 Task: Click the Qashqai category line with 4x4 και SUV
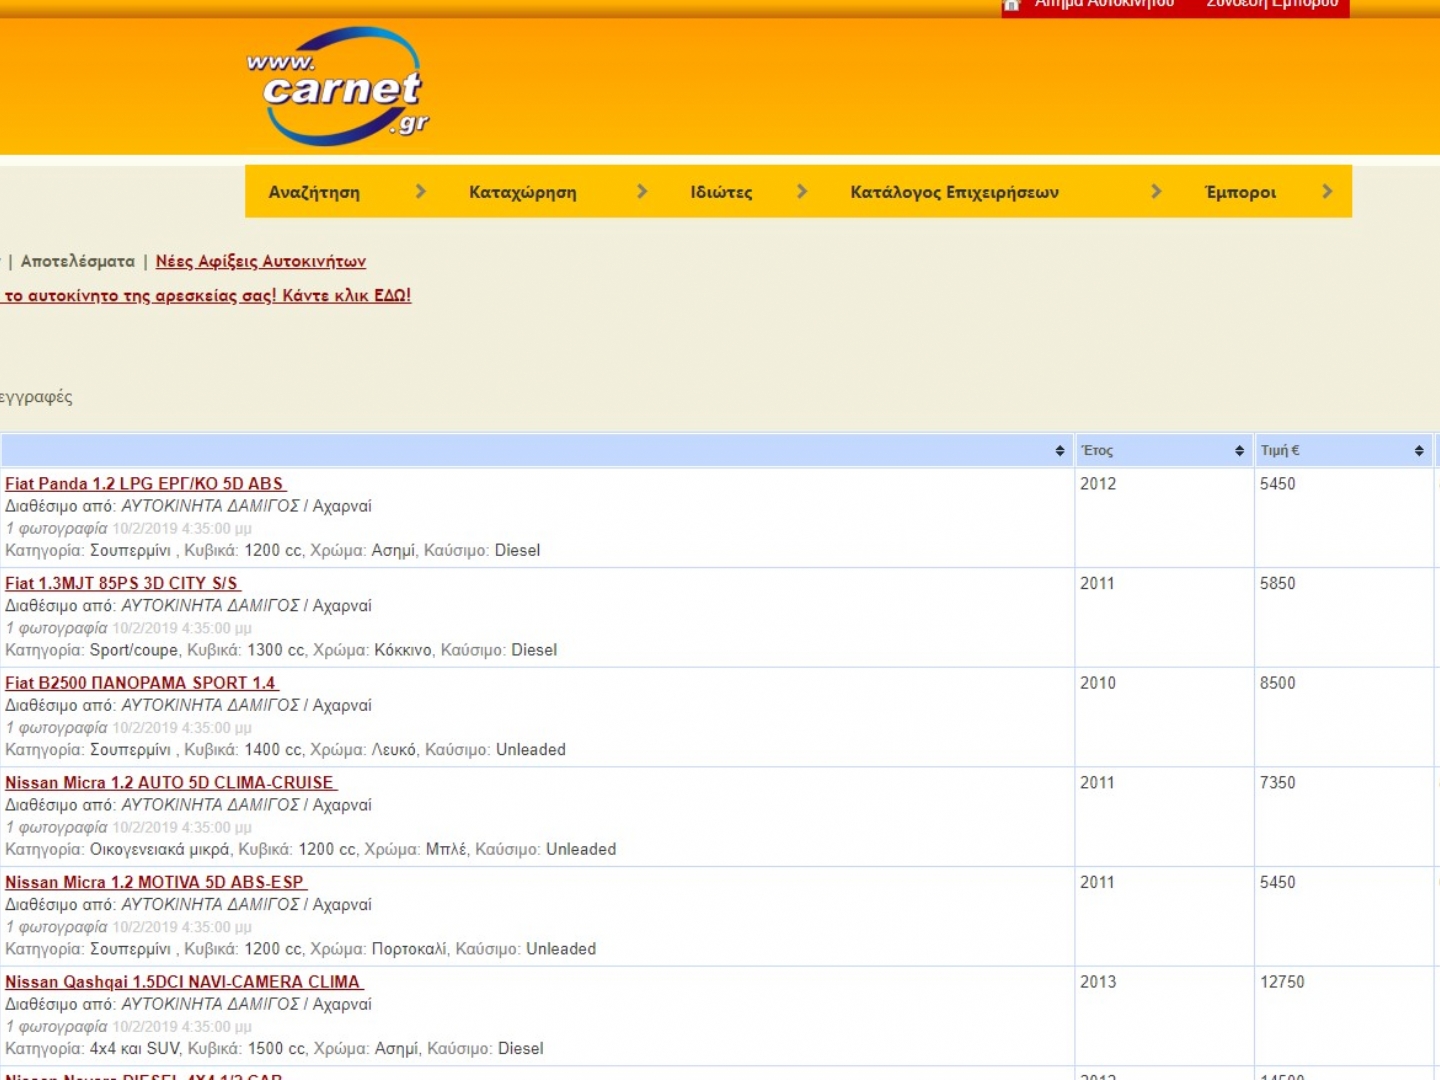tap(274, 1049)
